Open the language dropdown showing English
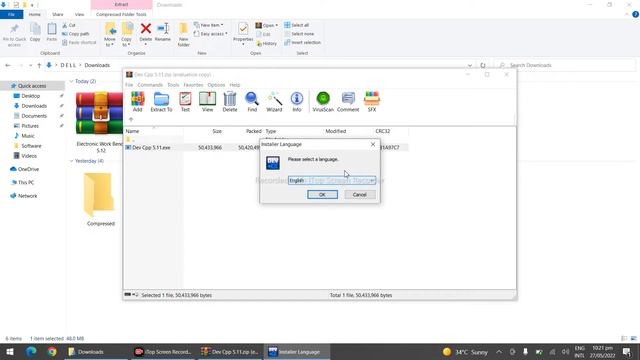The width and height of the screenshot is (640, 360). click(x=332, y=180)
